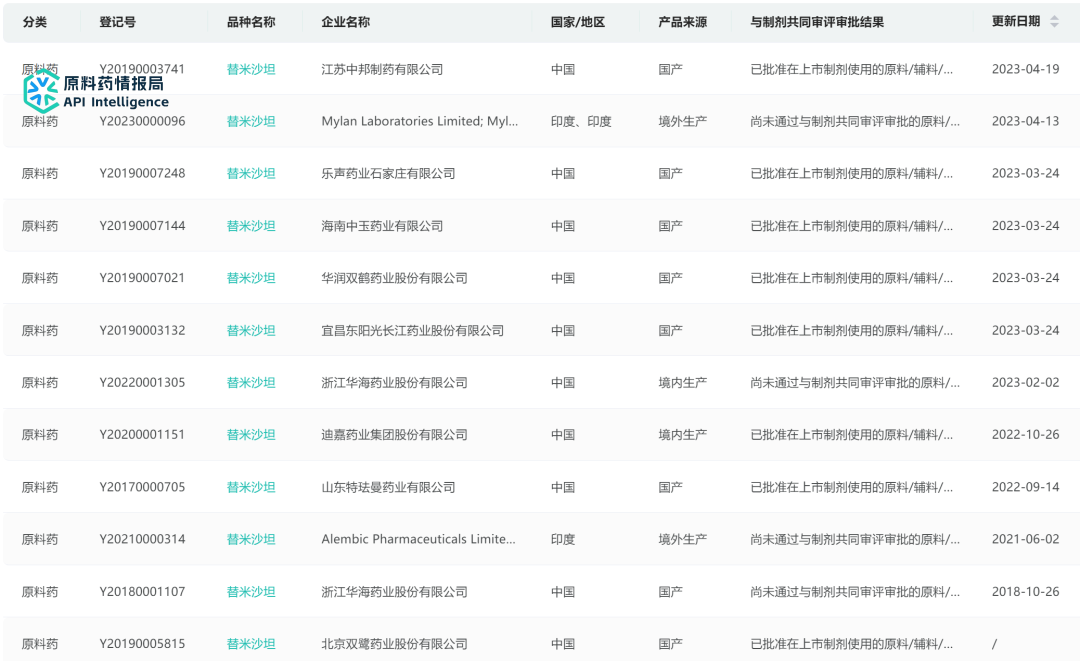Image resolution: width=1080 pixels, height=661 pixels.
Task: Click the 产品来源 column header
Action: point(682,22)
